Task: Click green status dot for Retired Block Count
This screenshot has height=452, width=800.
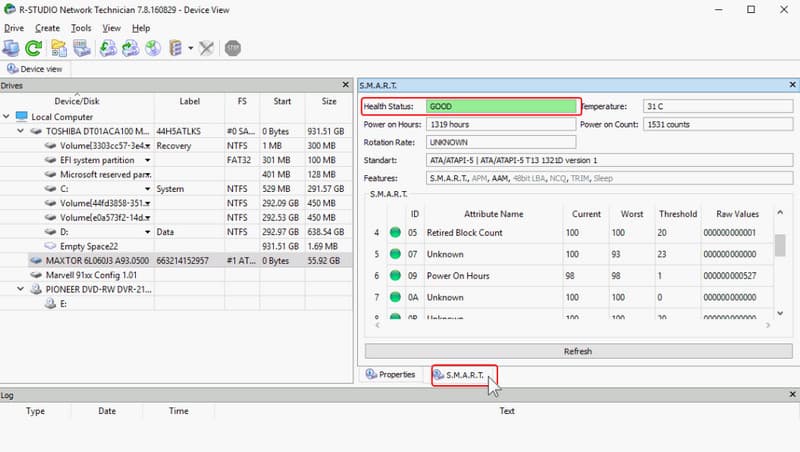Action: (395, 232)
